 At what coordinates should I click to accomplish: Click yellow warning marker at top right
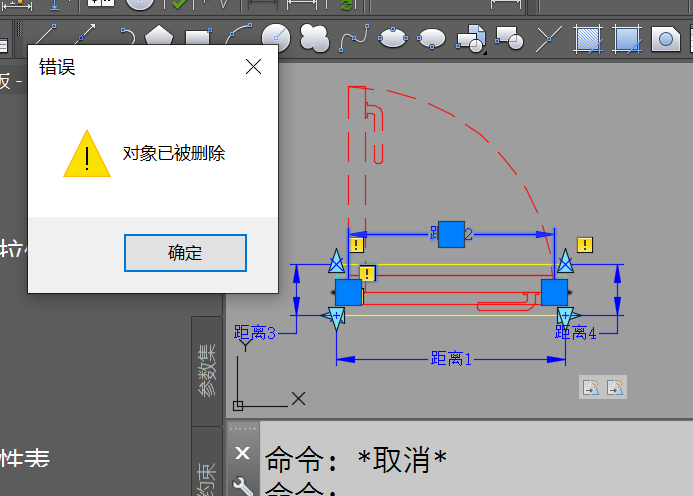click(x=585, y=244)
